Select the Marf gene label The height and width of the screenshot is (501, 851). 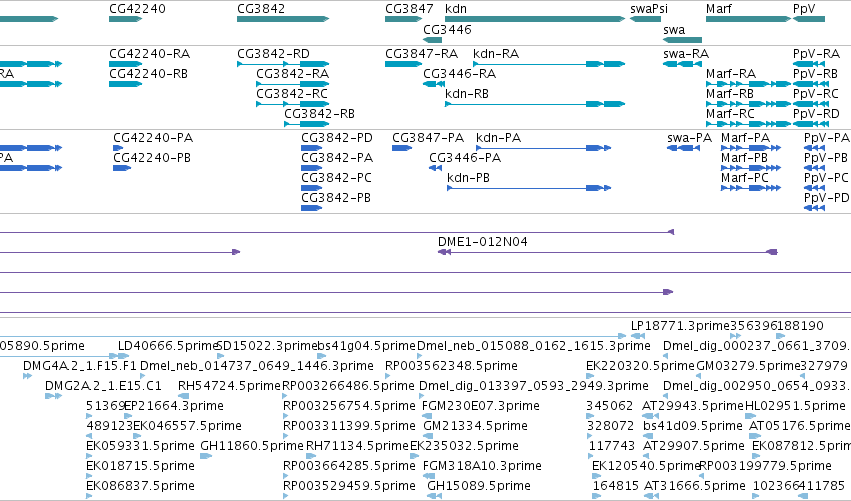click(x=719, y=9)
